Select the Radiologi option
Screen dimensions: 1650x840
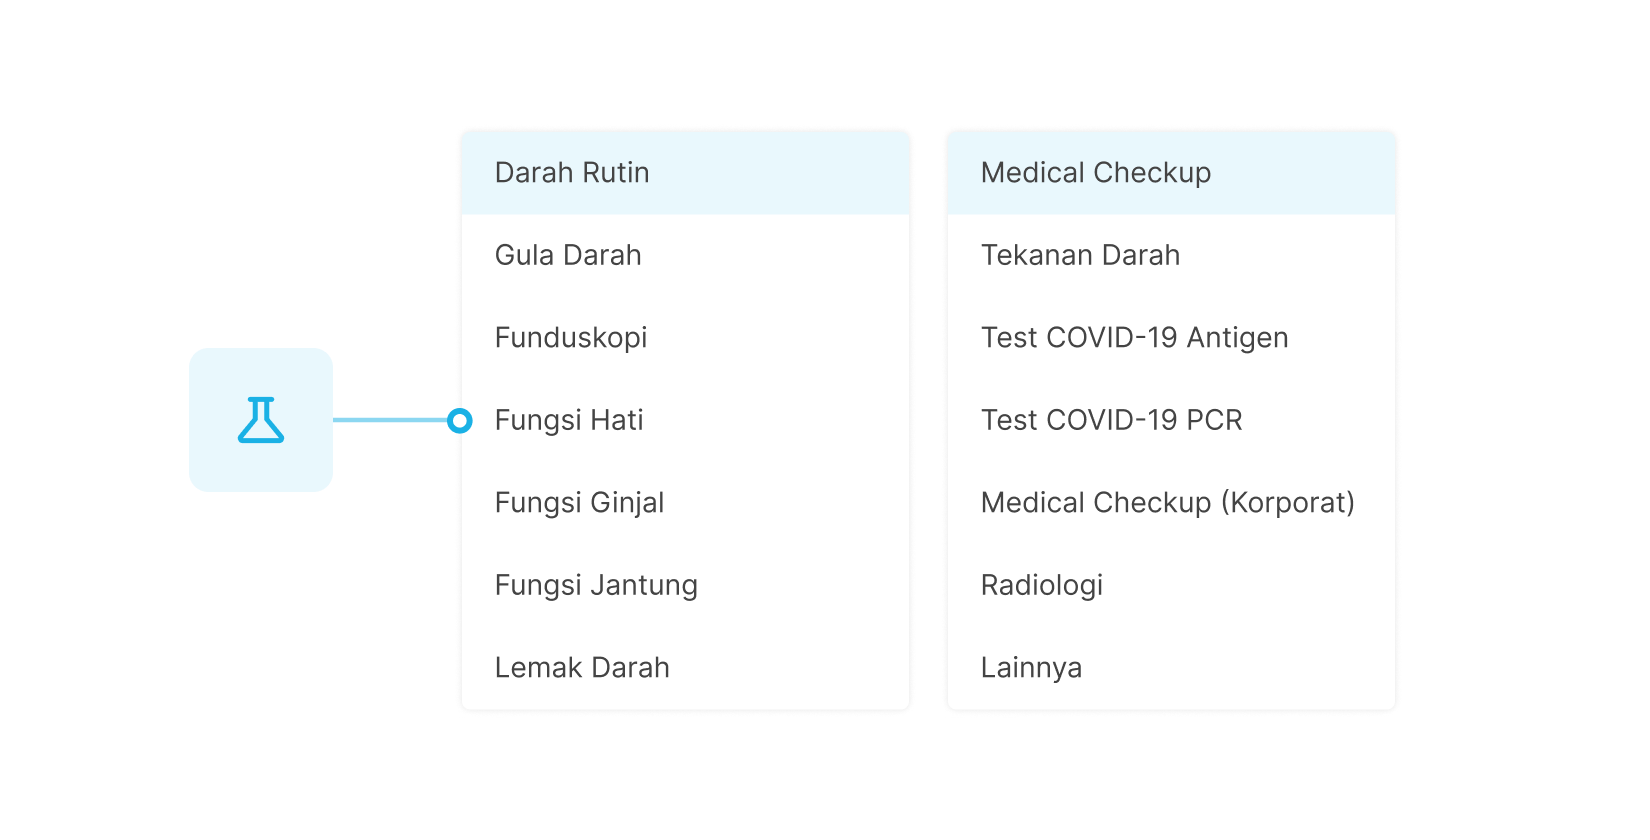[1041, 585]
